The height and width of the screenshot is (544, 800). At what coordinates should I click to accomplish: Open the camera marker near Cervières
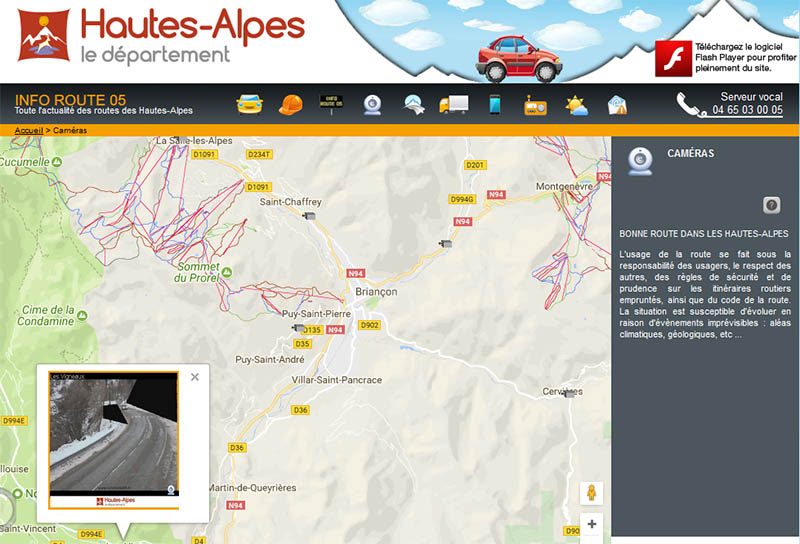568,393
